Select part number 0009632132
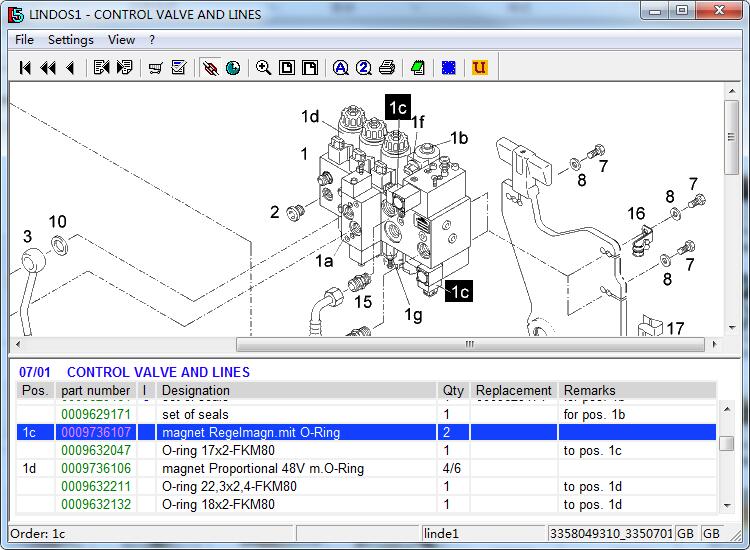Image resolution: width=750 pixels, height=550 pixels. [x=96, y=505]
